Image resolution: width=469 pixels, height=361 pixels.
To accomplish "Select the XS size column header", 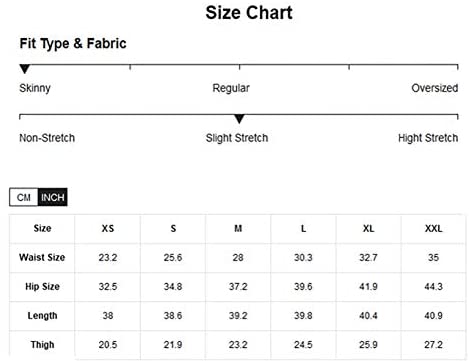I will [x=108, y=229].
